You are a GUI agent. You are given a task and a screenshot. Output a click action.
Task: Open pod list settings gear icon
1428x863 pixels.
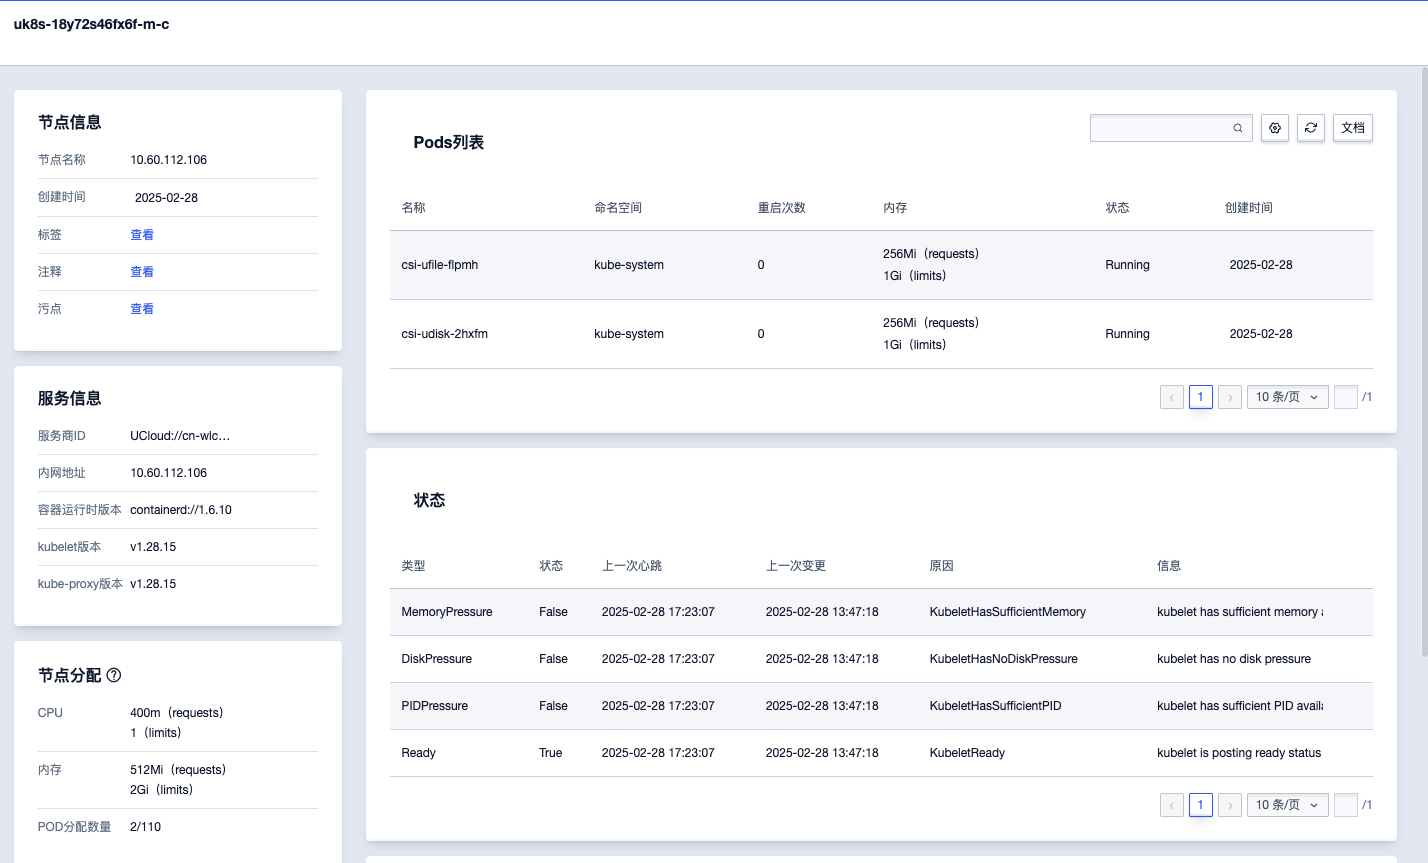tap(1274, 127)
